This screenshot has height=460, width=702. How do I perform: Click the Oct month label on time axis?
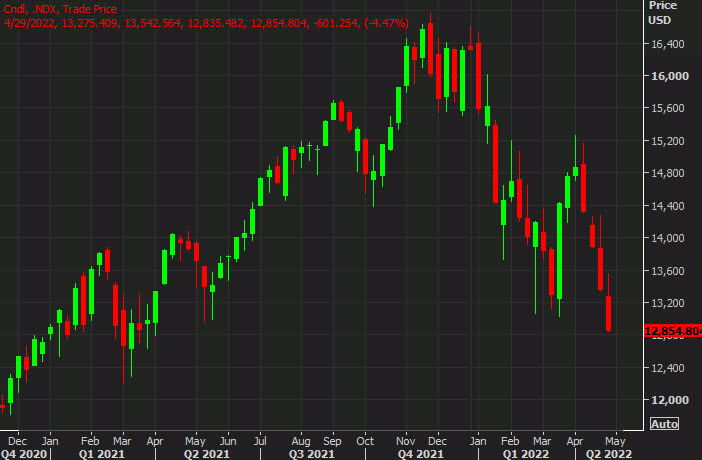pos(365,440)
